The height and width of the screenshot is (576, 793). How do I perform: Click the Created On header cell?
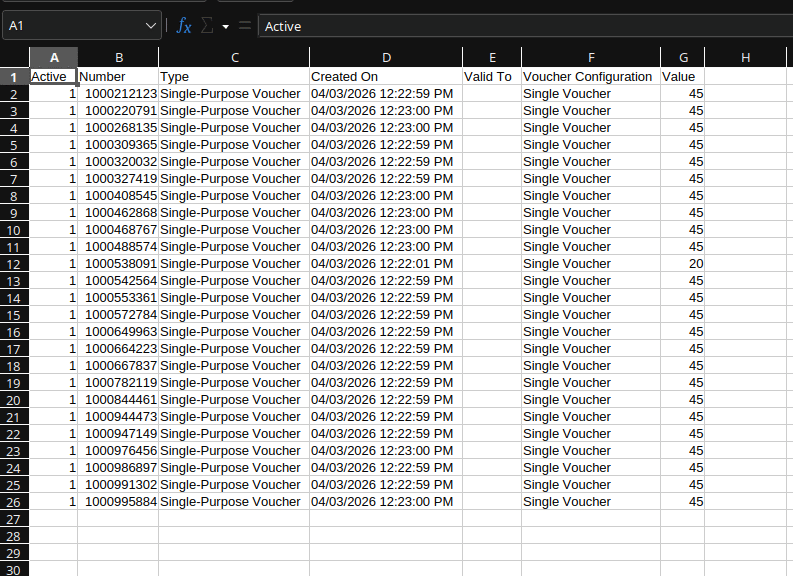pyautogui.click(x=386, y=76)
